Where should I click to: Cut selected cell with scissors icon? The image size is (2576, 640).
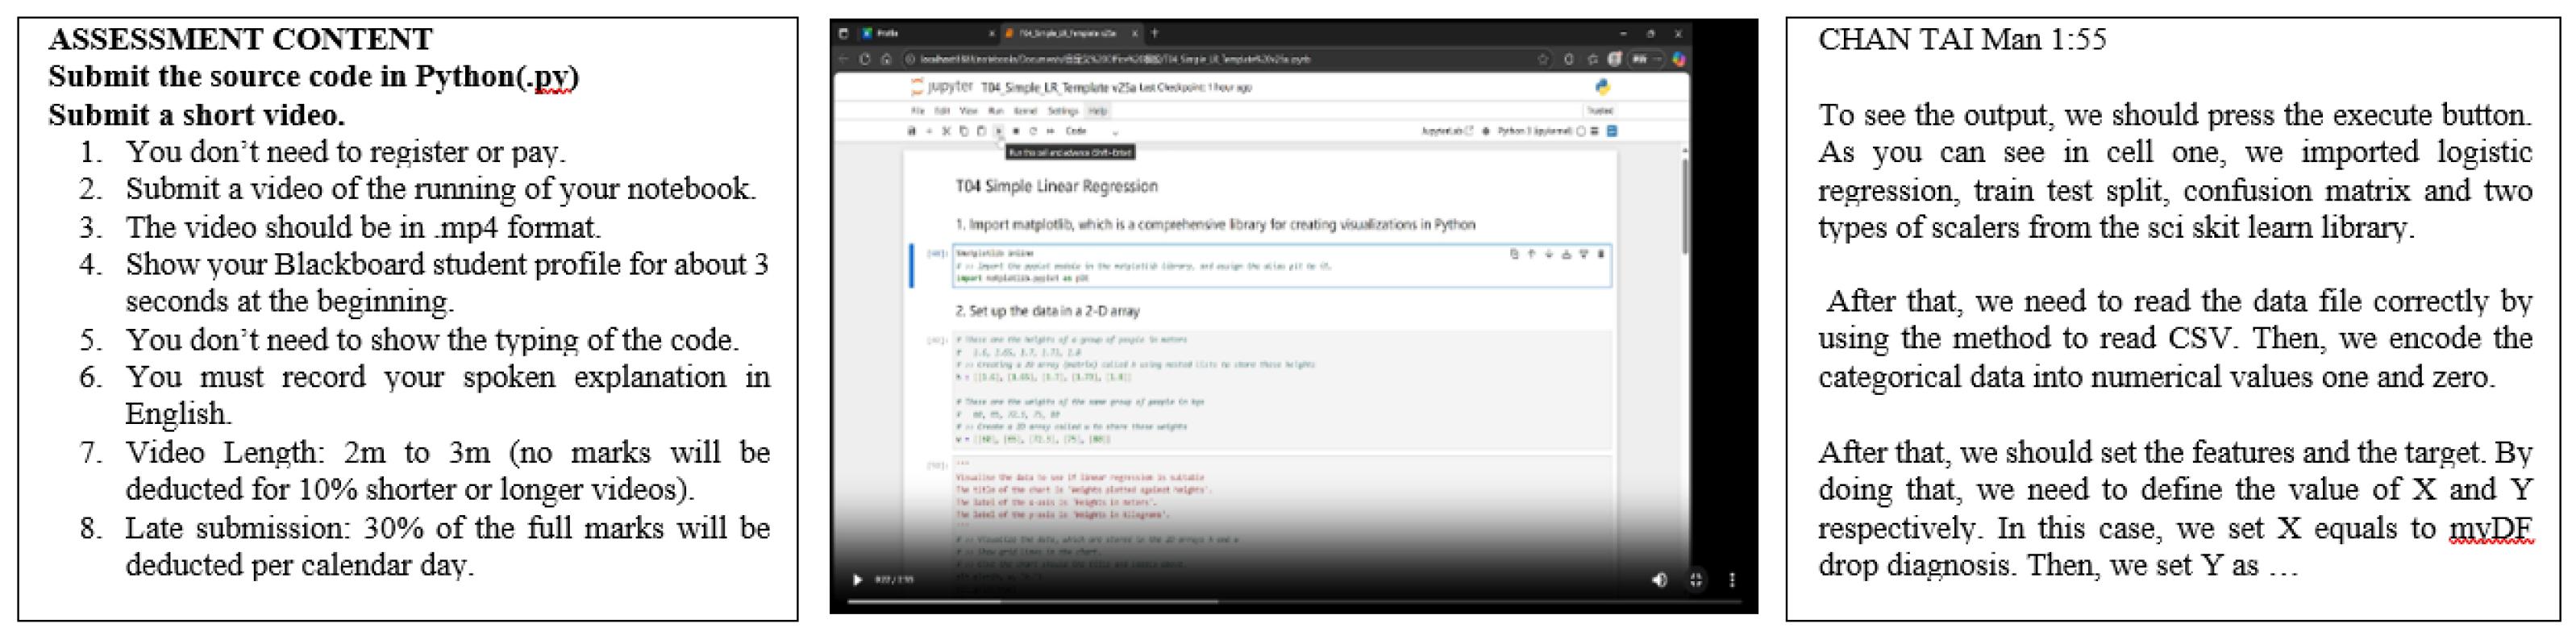click(x=946, y=131)
